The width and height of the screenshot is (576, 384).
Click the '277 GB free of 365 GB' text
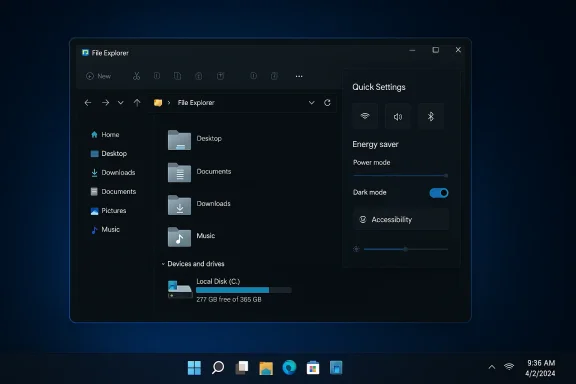pyautogui.click(x=229, y=299)
